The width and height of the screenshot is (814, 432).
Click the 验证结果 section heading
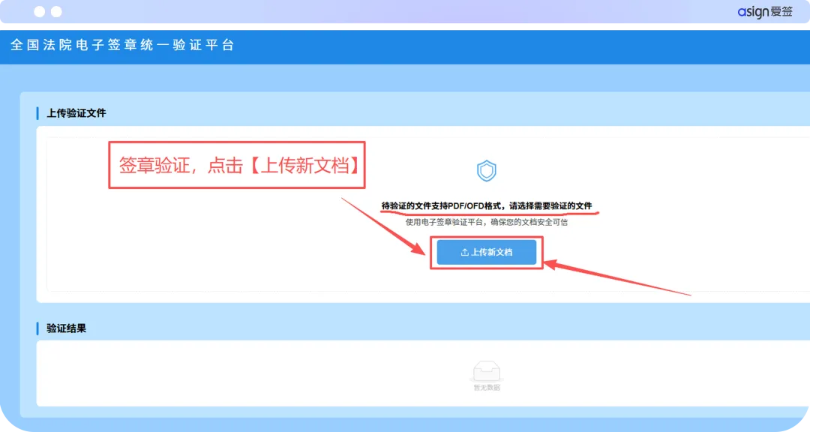click(x=67, y=328)
